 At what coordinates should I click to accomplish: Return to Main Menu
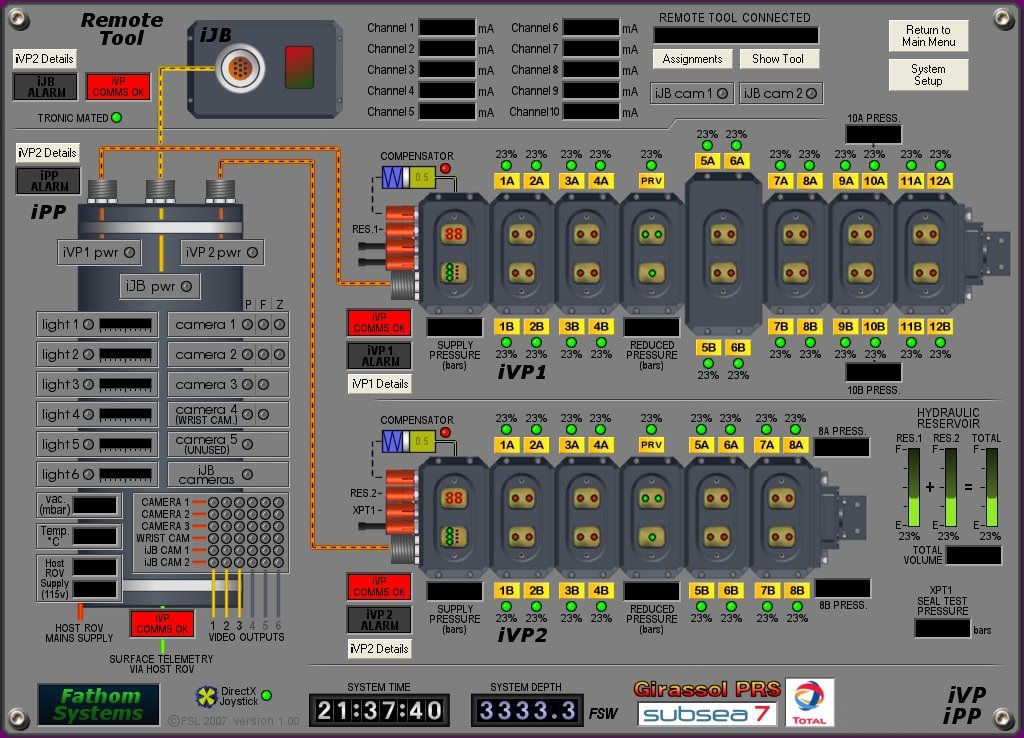pyautogui.click(x=928, y=36)
